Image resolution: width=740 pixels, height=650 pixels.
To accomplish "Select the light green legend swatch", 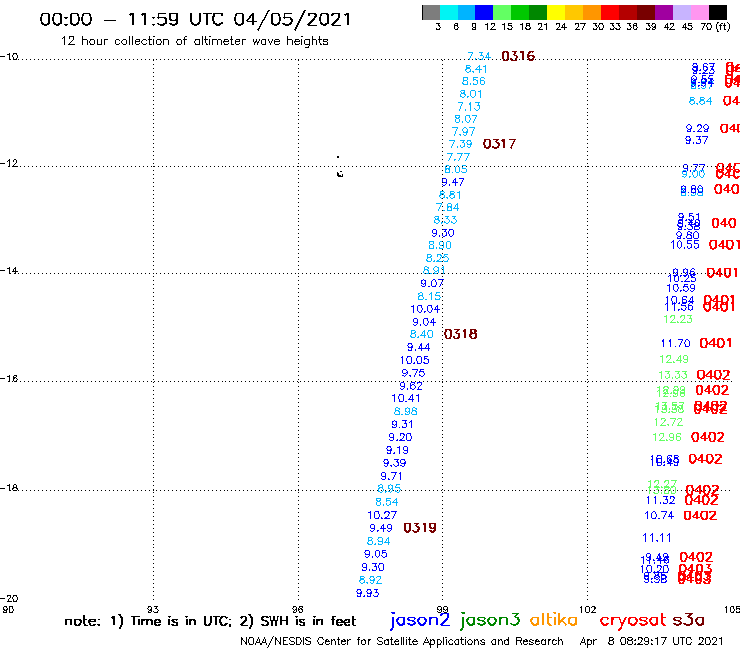I will coord(502,12).
